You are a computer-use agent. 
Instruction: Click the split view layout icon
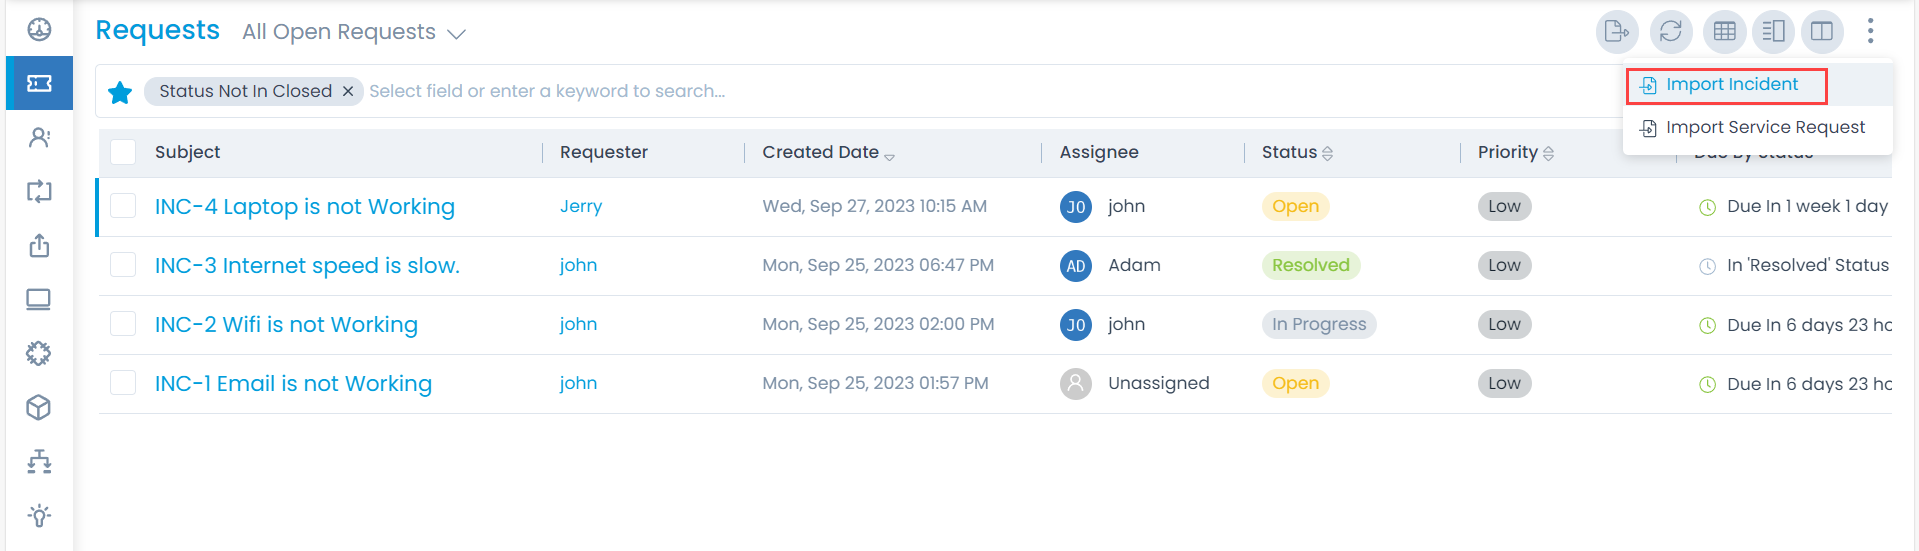(x=1822, y=32)
